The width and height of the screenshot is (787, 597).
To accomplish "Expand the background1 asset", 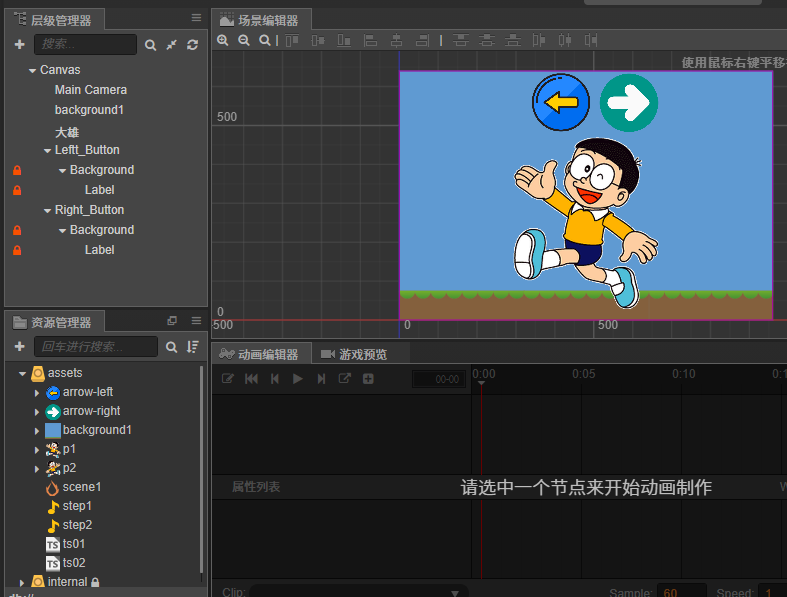I will point(37,431).
